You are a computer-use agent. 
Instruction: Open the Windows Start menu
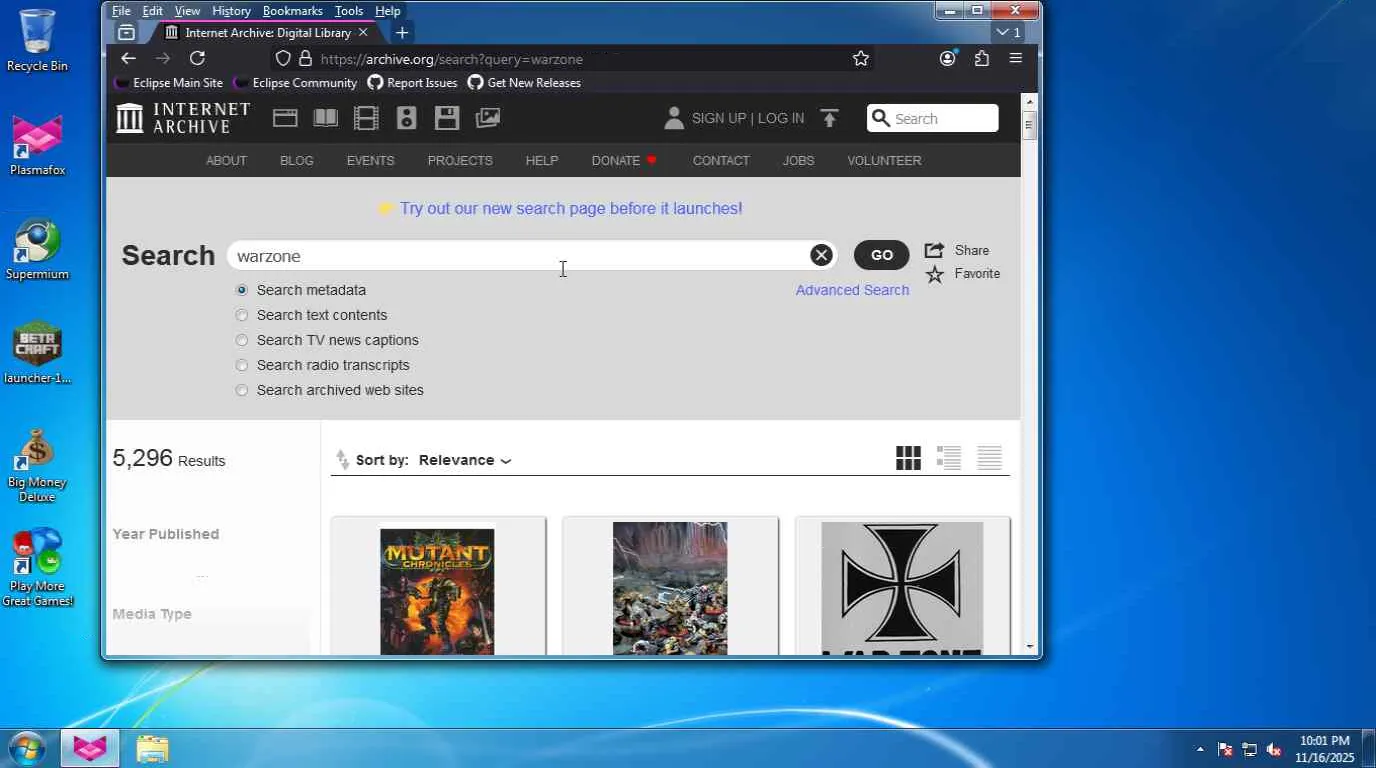(27, 748)
